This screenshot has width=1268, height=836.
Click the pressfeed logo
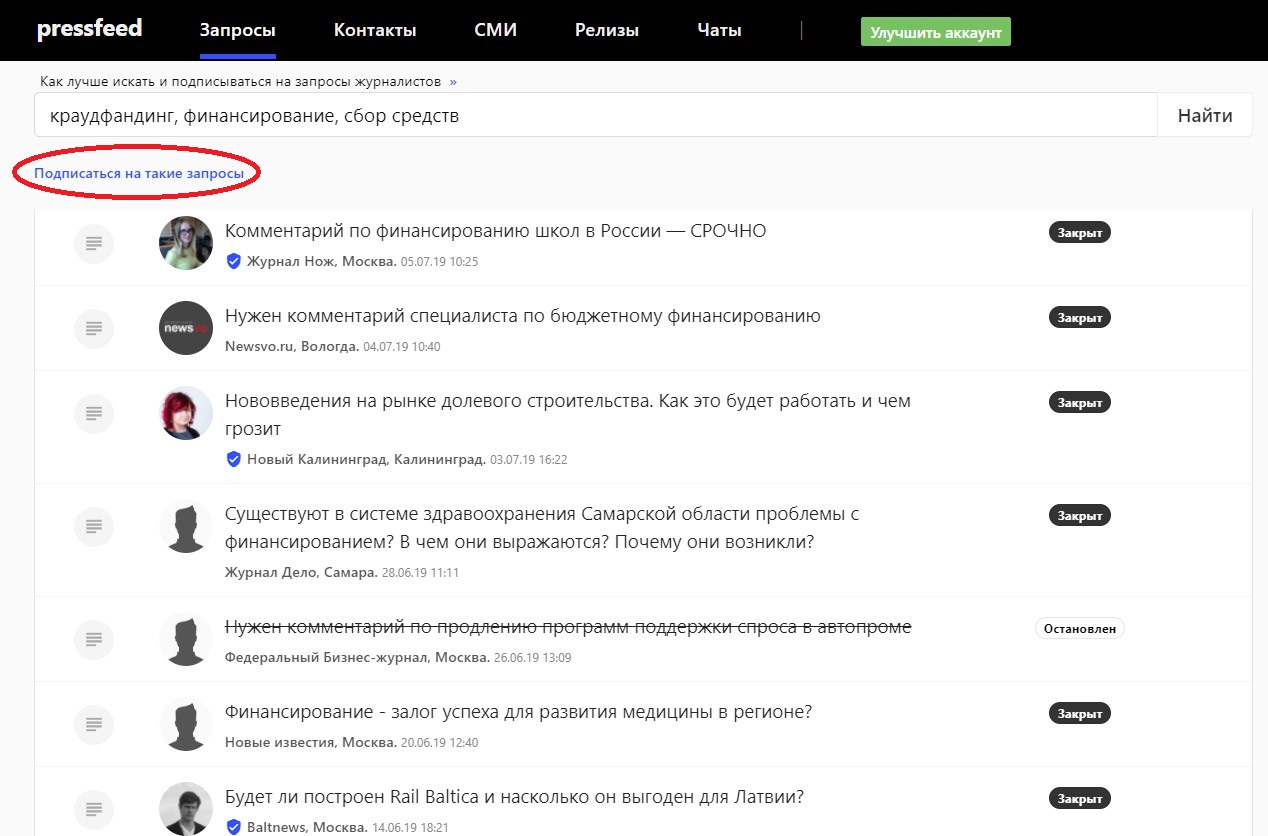[x=89, y=29]
